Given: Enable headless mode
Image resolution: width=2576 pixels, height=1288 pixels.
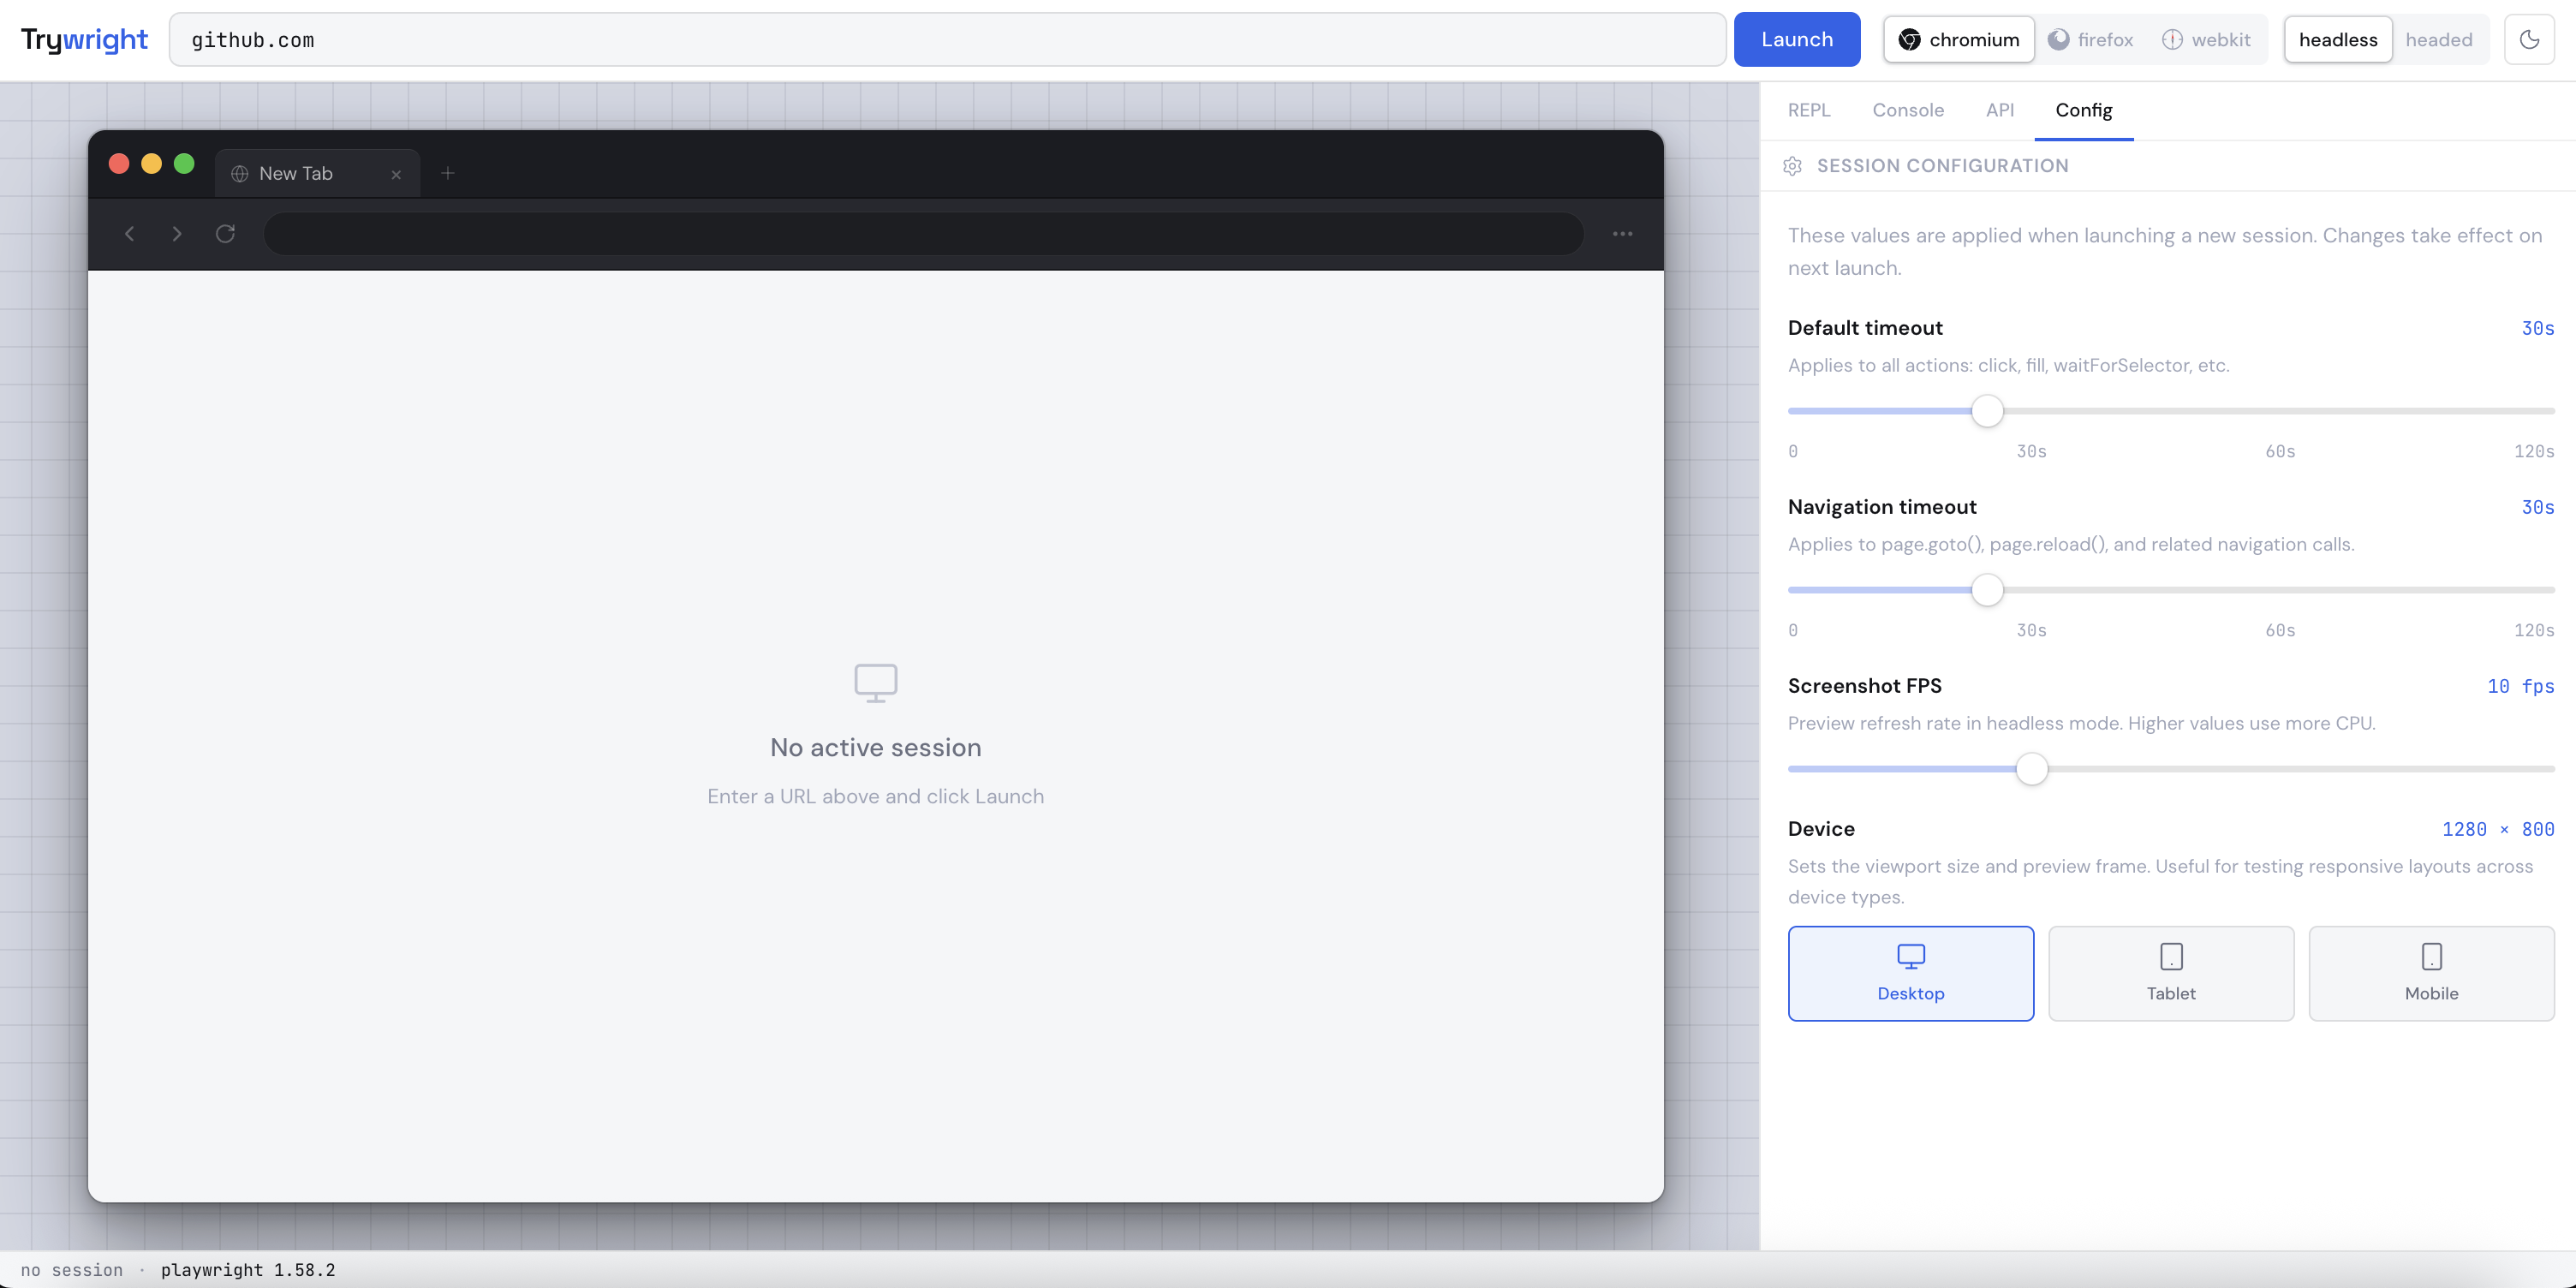Looking at the screenshot, I should (2338, 39).
